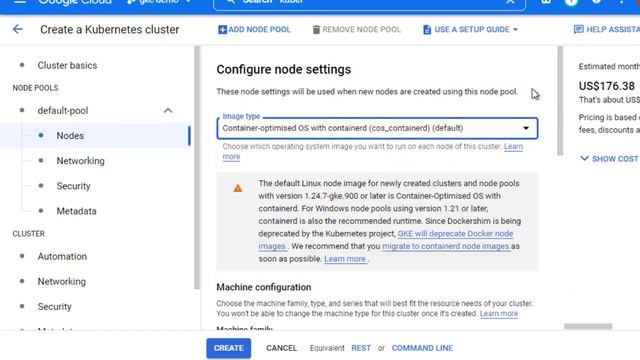Screen dimensions: 640x360
Task: Click the Remove Node Pool button
Action: (356, 29)
